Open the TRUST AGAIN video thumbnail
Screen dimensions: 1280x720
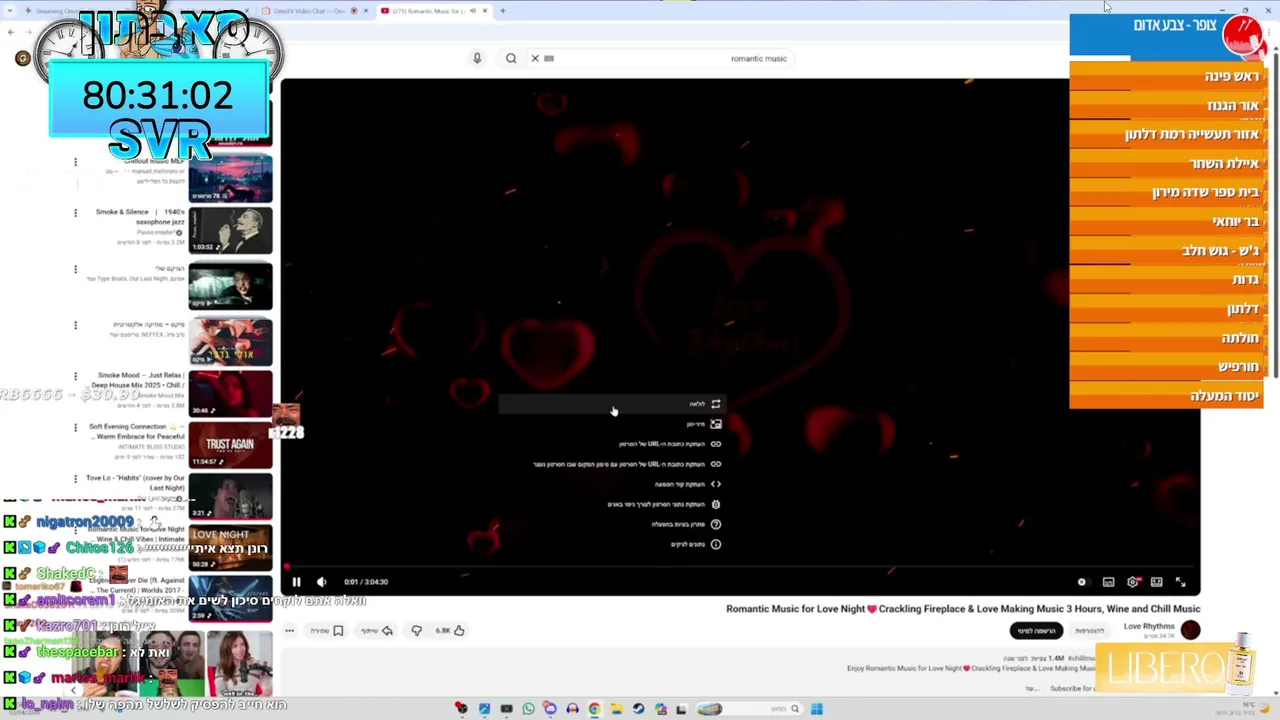[230, 445]
